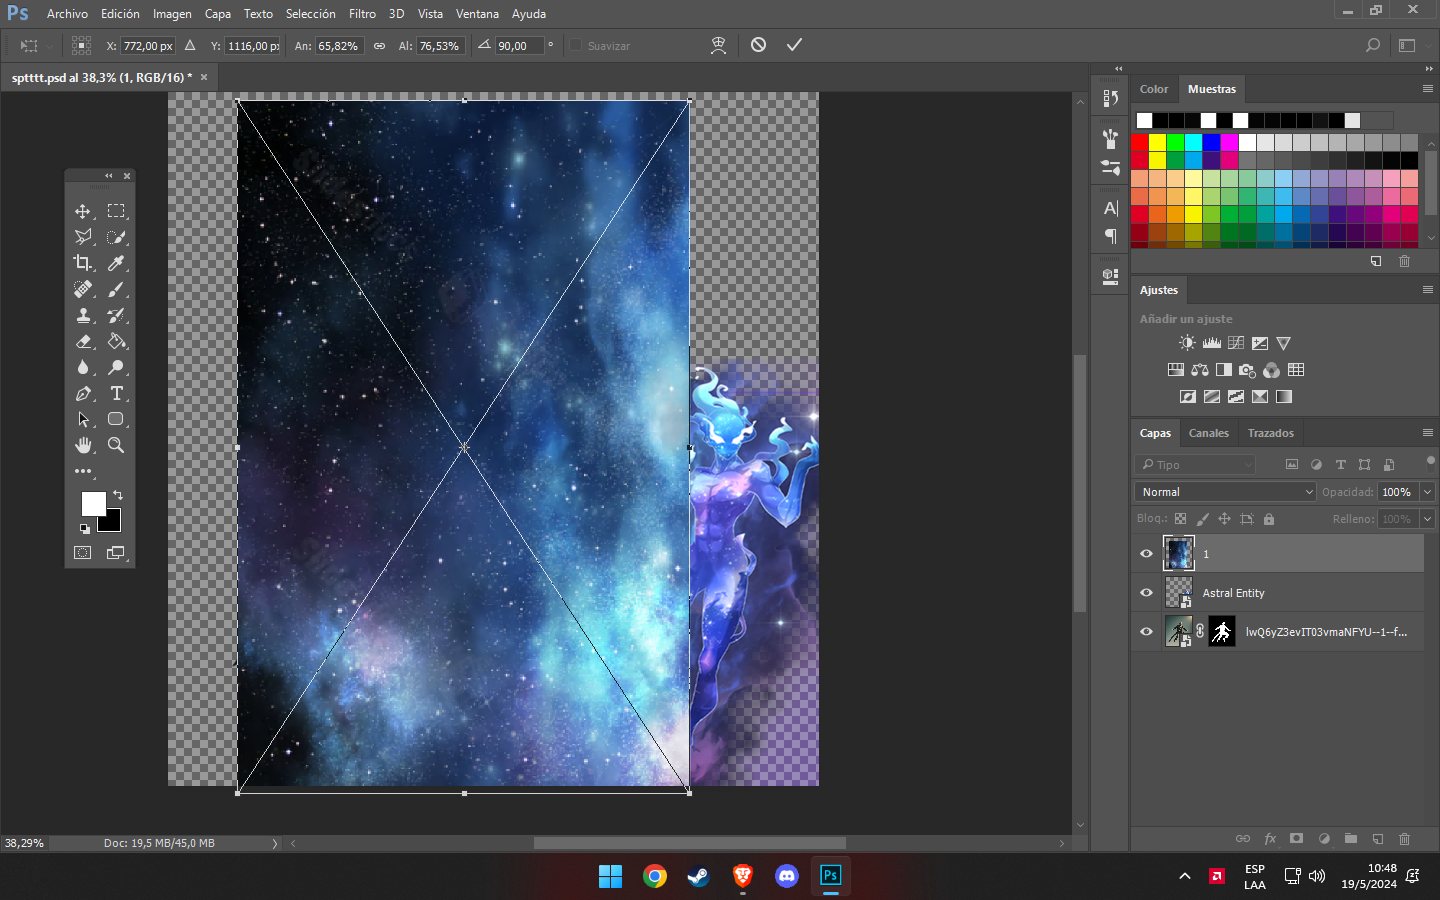
Task: Add a Levels adjustment
Action: click(x=1212, y=343)
